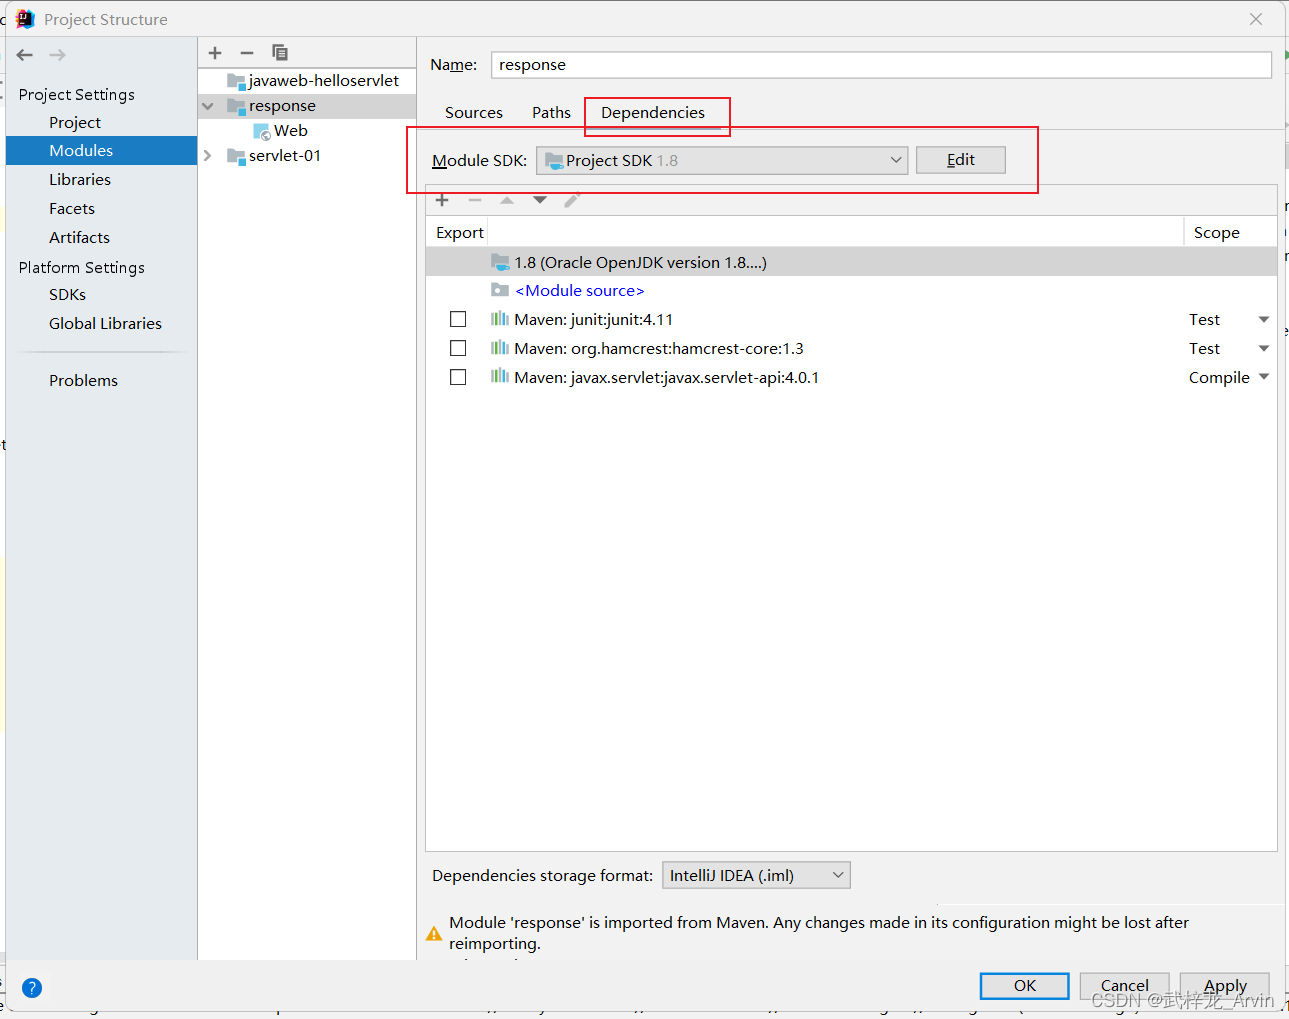Open help with the question mark icon
The height and width of the screenshot is (1019, 1289).
(x=32, y=988)
